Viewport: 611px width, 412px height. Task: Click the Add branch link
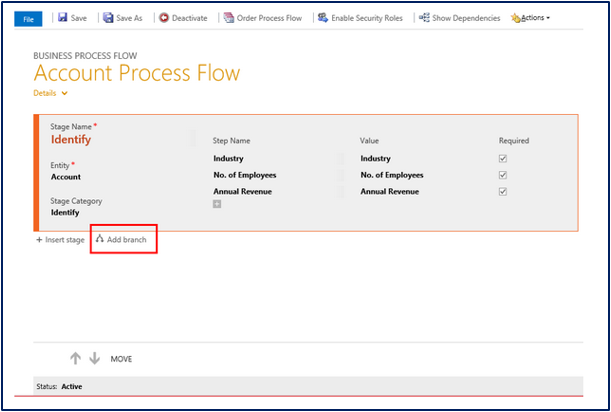coord(125,240)
